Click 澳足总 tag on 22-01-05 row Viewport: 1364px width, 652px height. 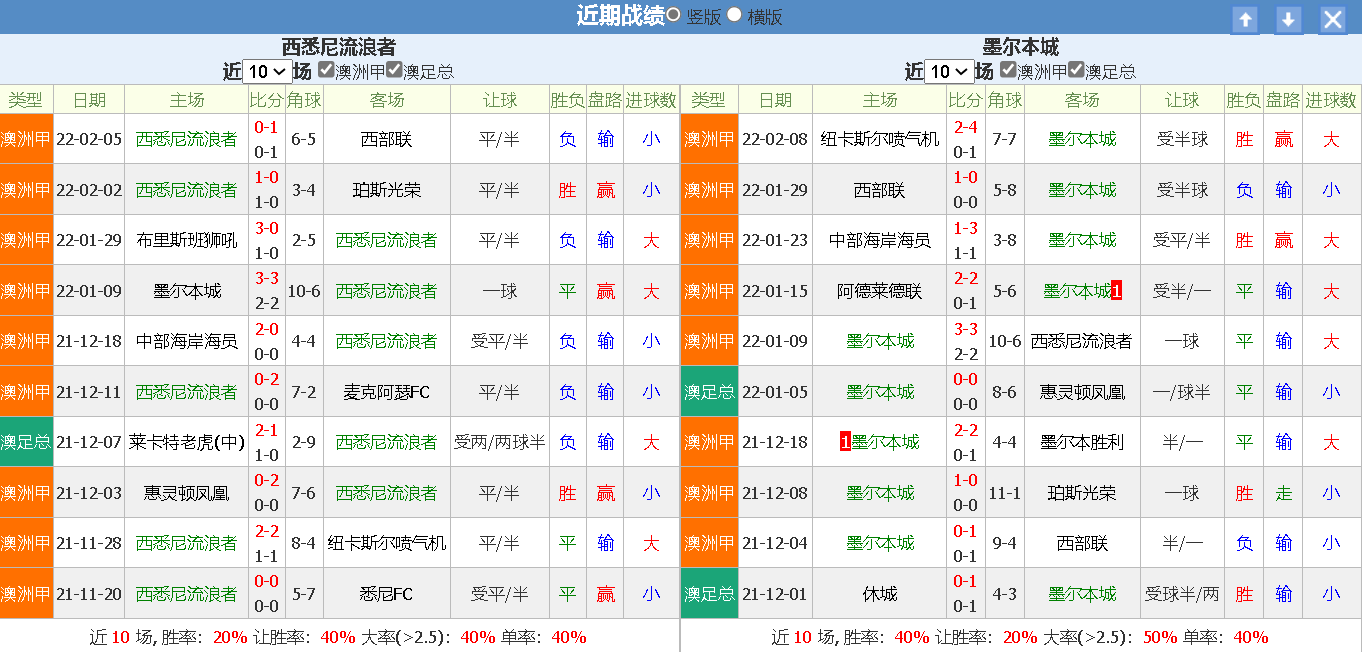[709, 392]
